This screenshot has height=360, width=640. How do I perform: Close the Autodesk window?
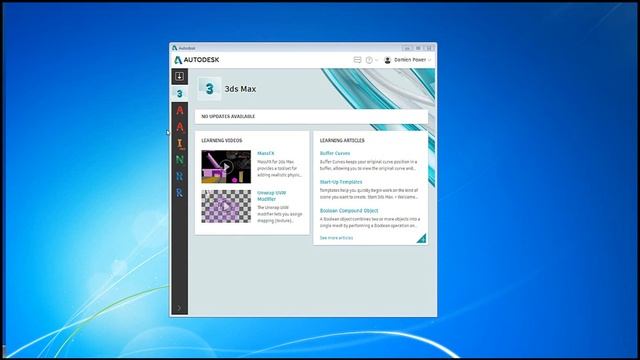(429, 48)
